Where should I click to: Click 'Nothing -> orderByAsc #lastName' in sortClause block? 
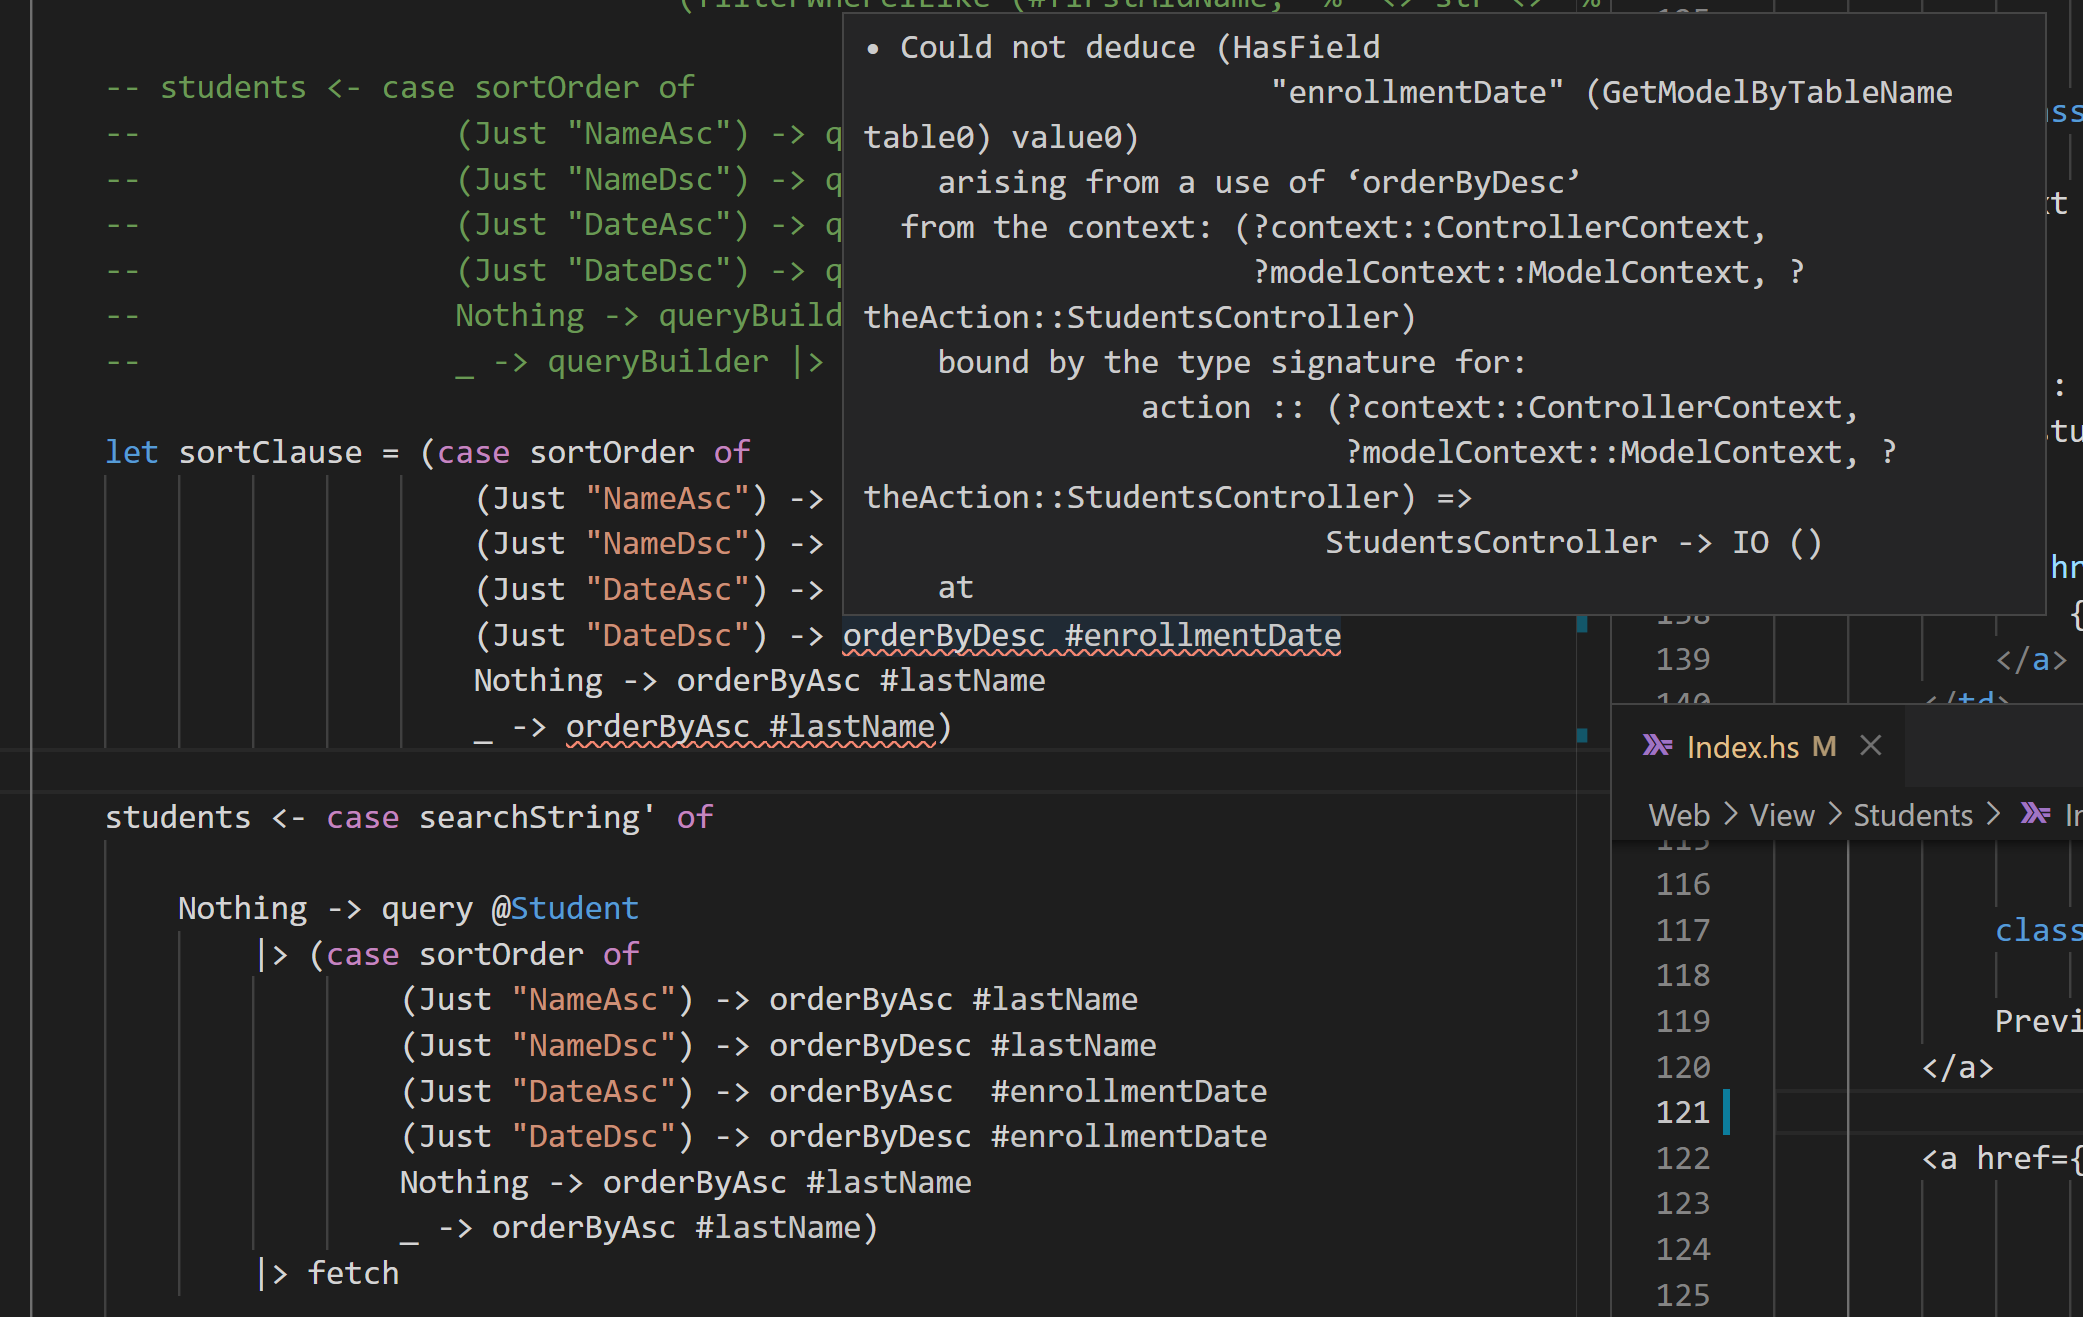pos(759,681)
